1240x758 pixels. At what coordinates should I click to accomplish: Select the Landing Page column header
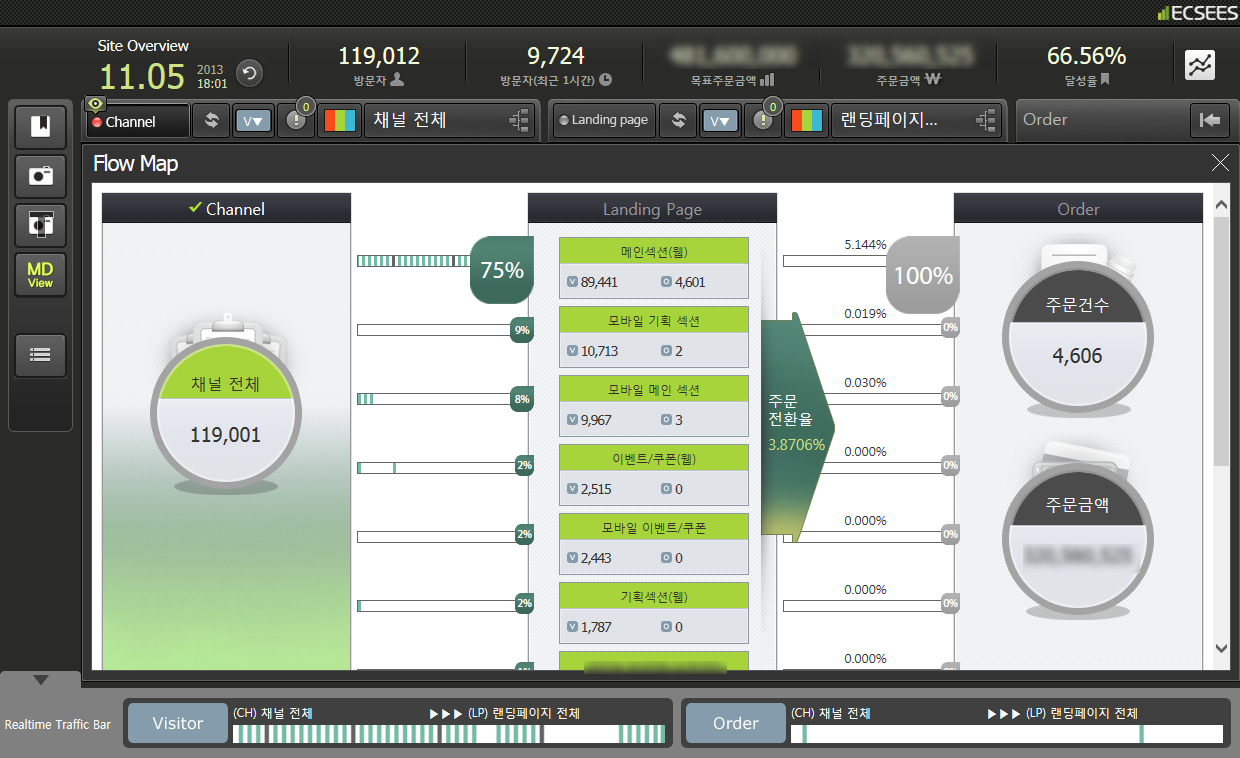(x=652, y=209)
